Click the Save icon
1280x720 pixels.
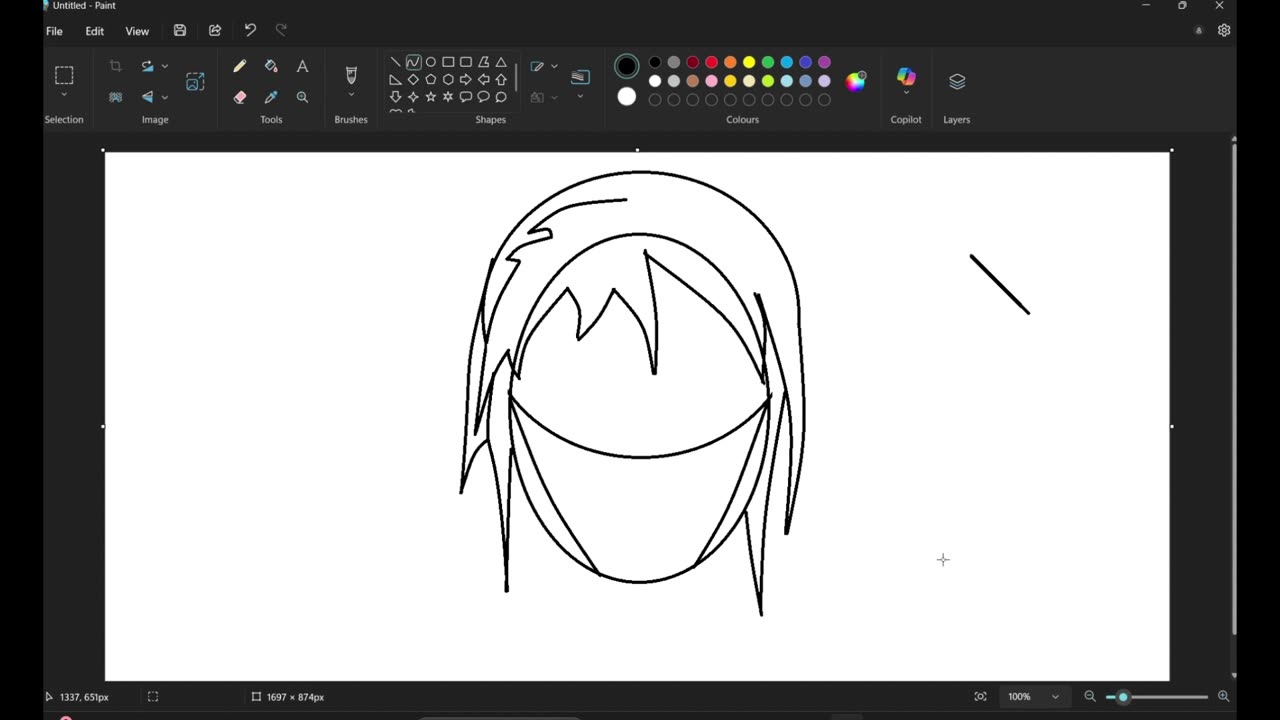(x=180, y=31)
